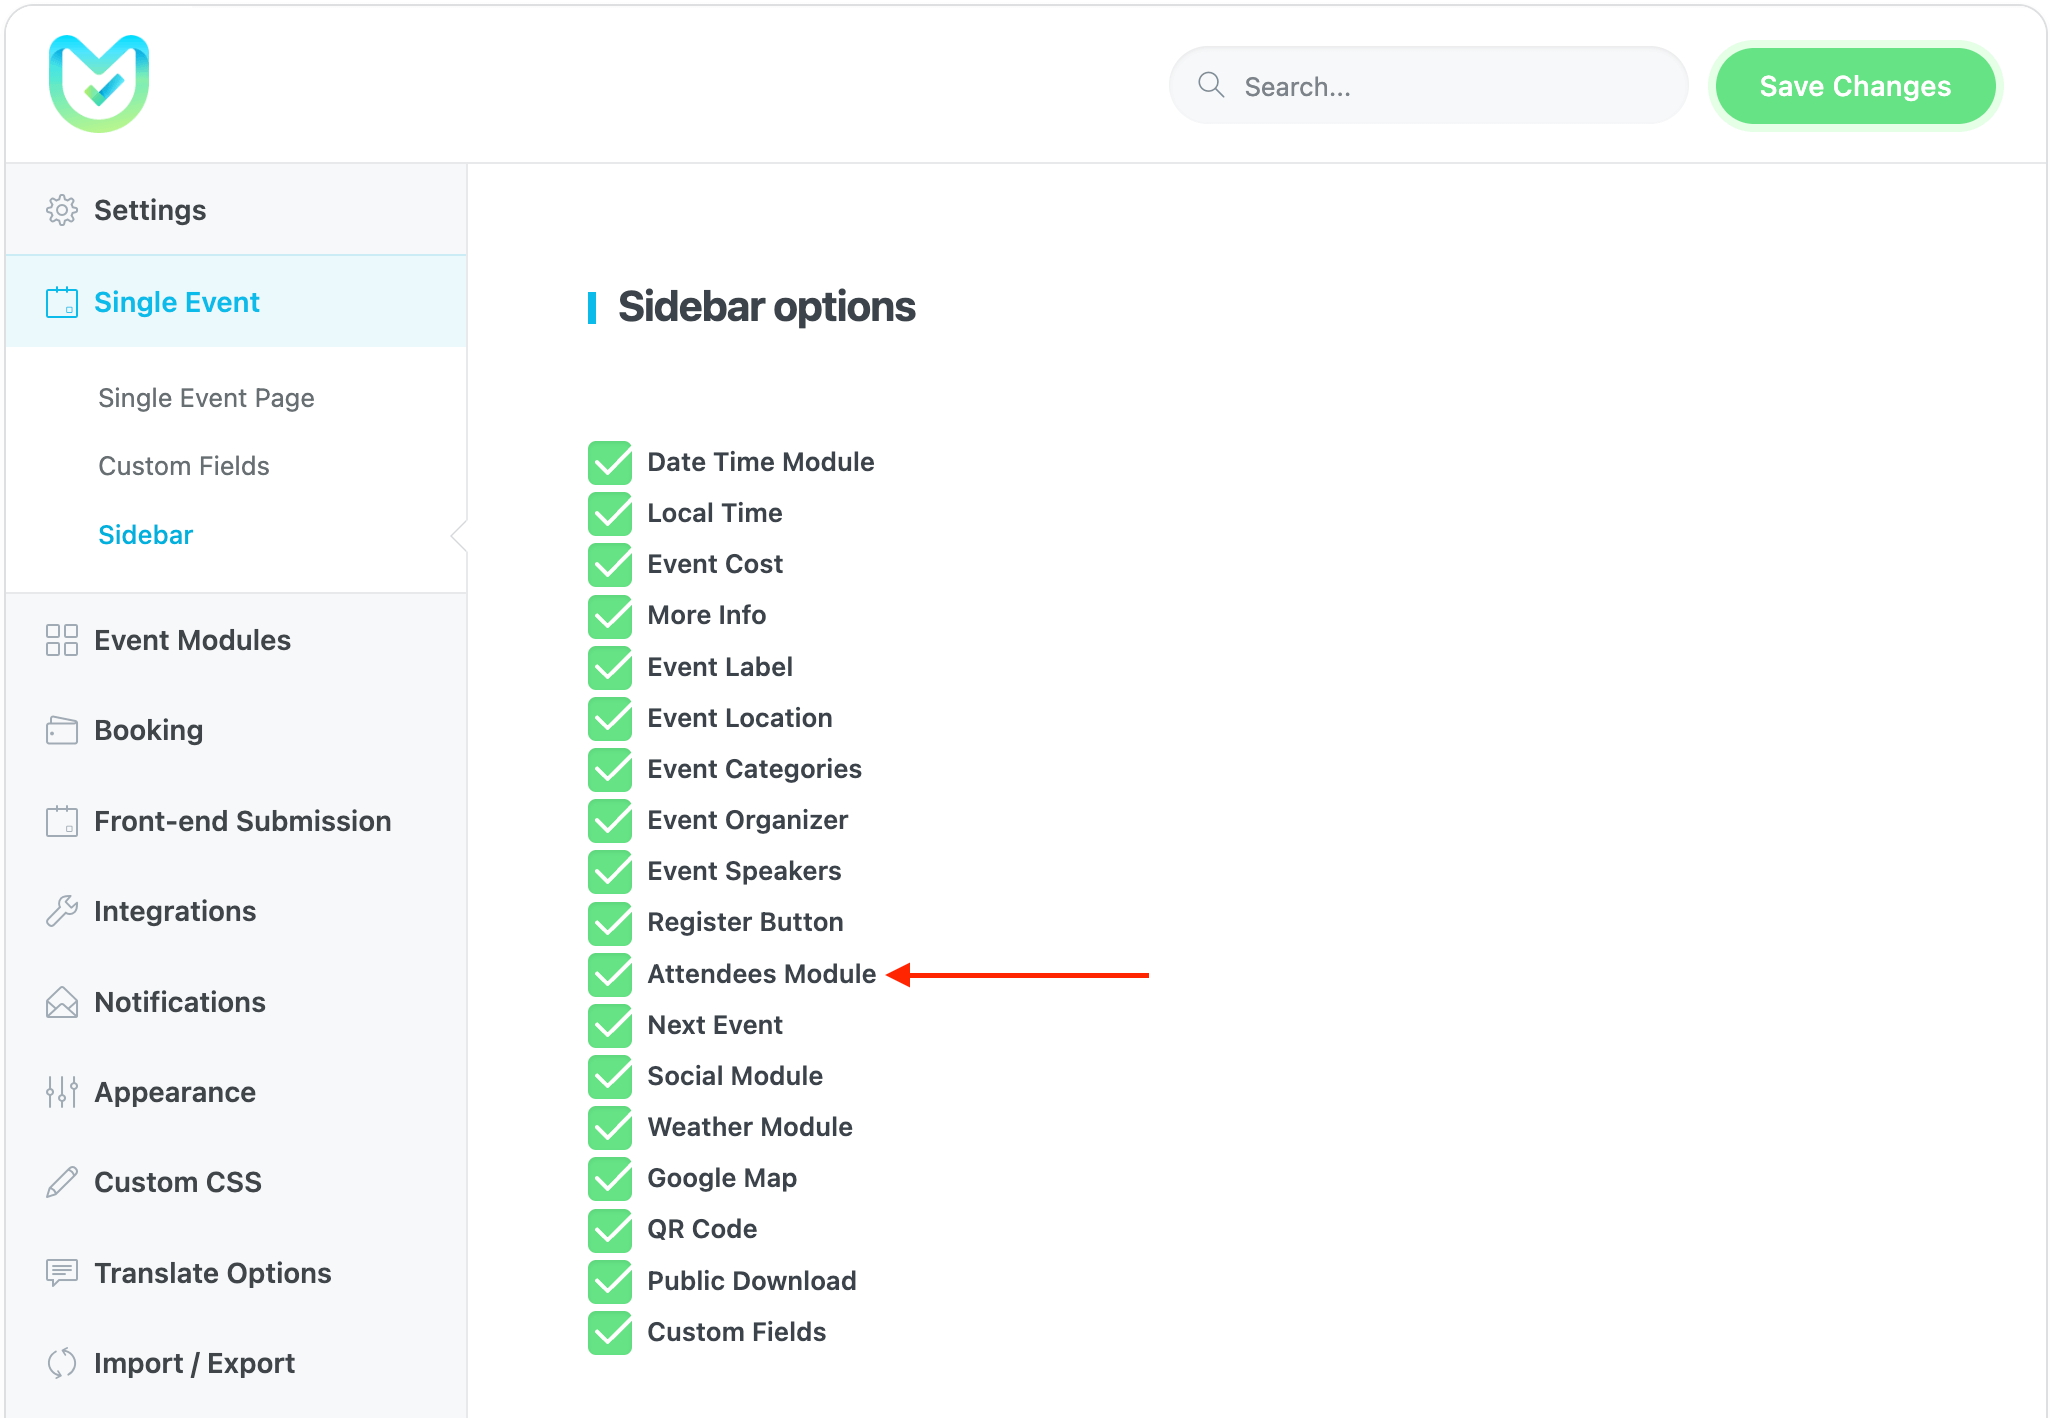Open the Single Event Page submenu item
This screenshot has height=1418, width=2050.
[206, 398]
